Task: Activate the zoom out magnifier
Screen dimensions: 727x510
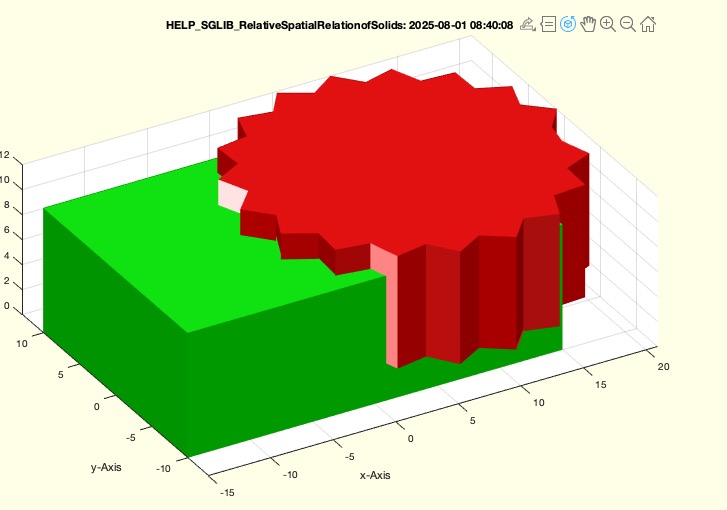Action: pyautogui.click(x=628, y=25)
